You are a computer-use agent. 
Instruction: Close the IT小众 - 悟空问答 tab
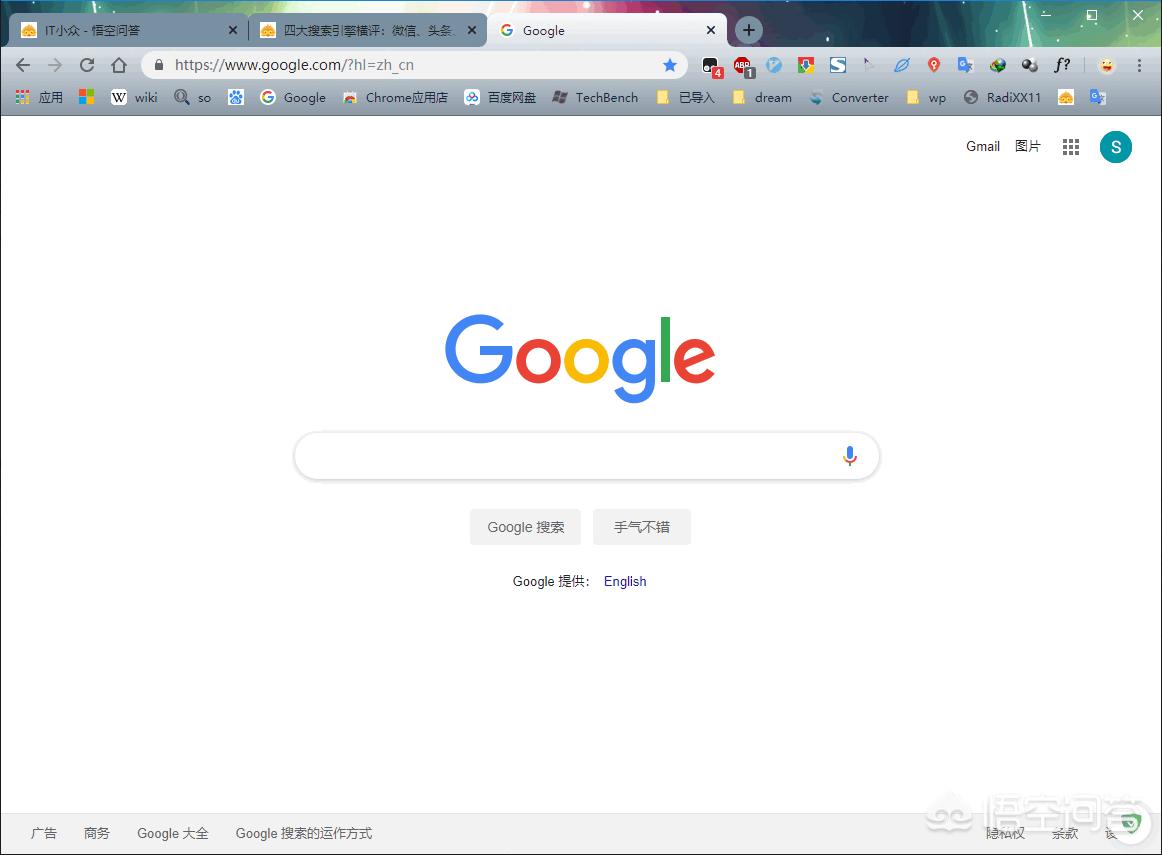(233, 30)
